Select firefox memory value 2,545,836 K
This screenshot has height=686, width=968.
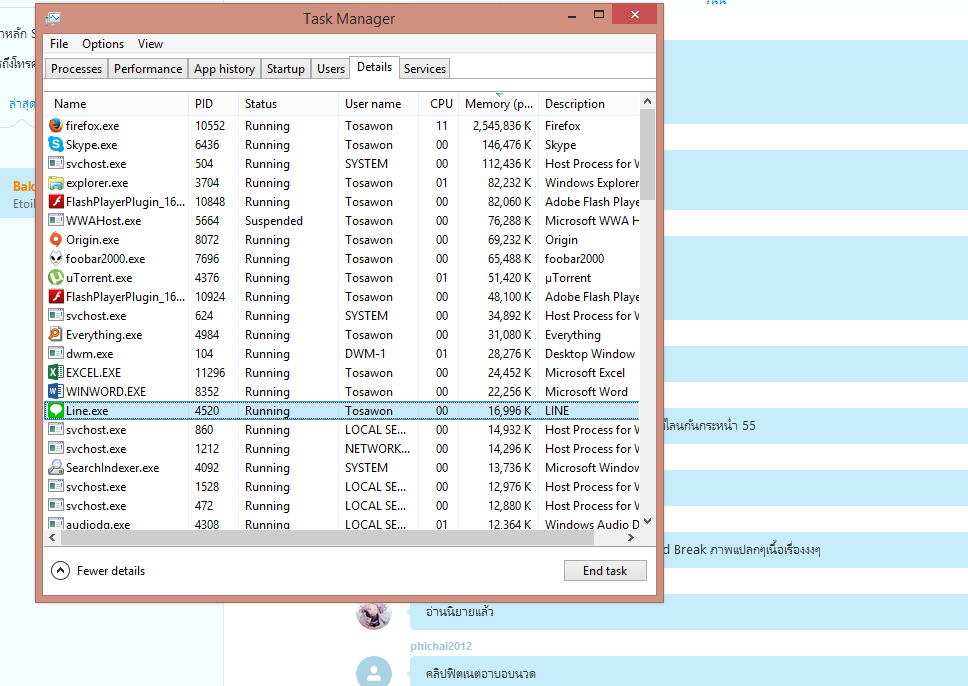(502, 125)
